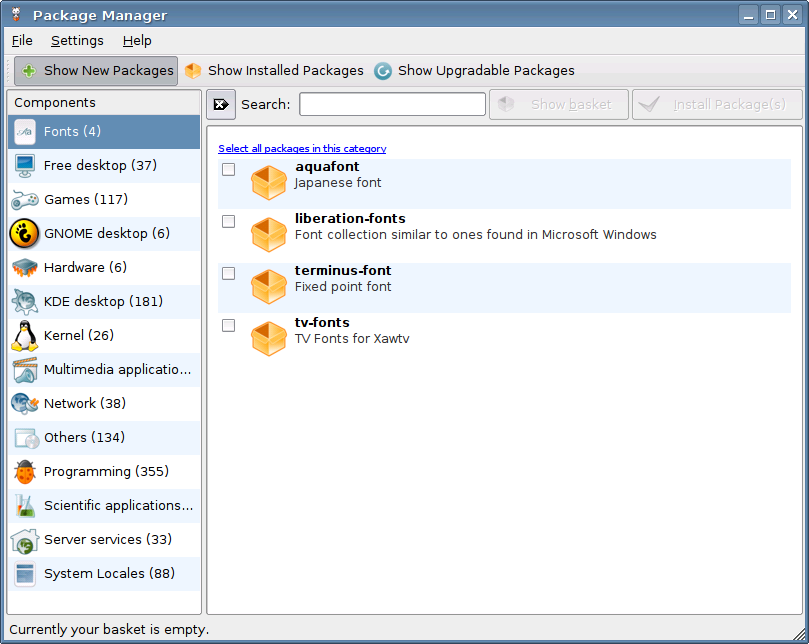Open the Help menu
This screenshot has height=644, width=809.
point(137,41)
